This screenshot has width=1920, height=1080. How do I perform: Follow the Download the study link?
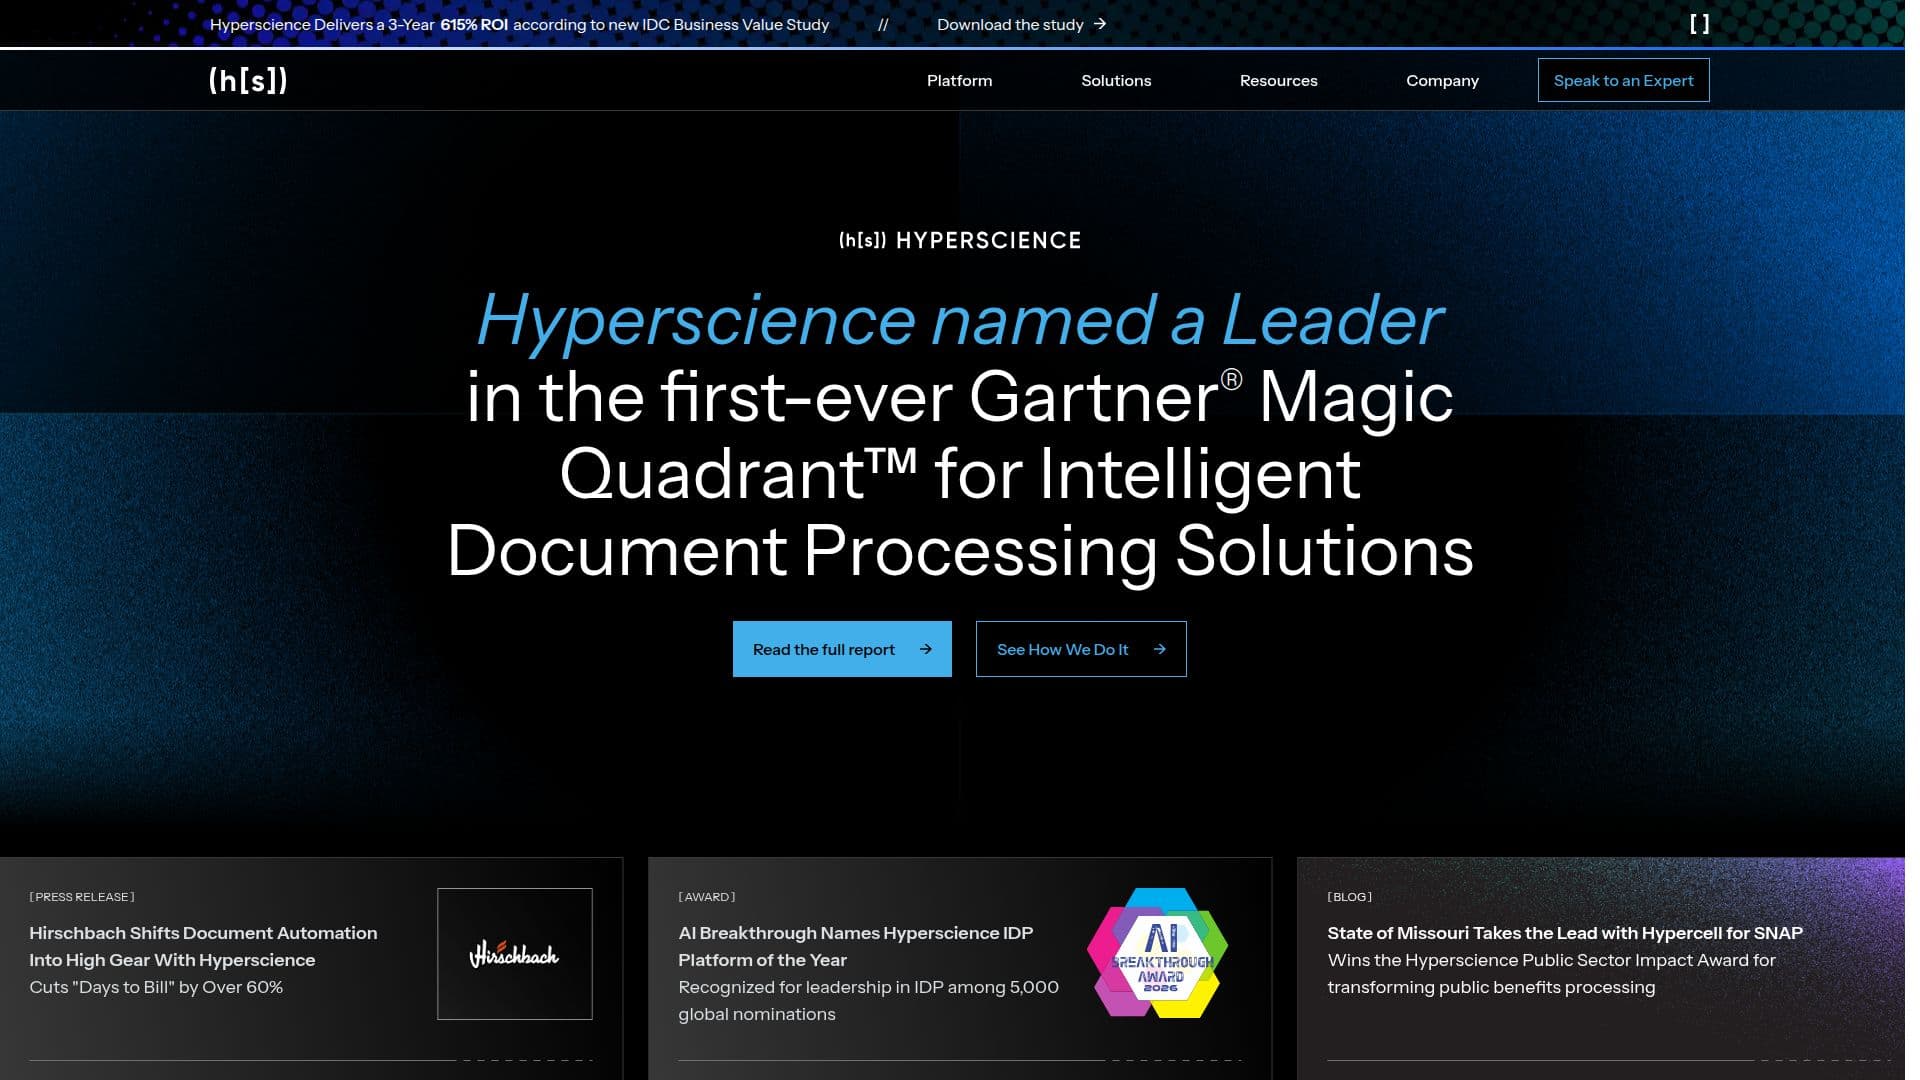[x=1021, y=24]
